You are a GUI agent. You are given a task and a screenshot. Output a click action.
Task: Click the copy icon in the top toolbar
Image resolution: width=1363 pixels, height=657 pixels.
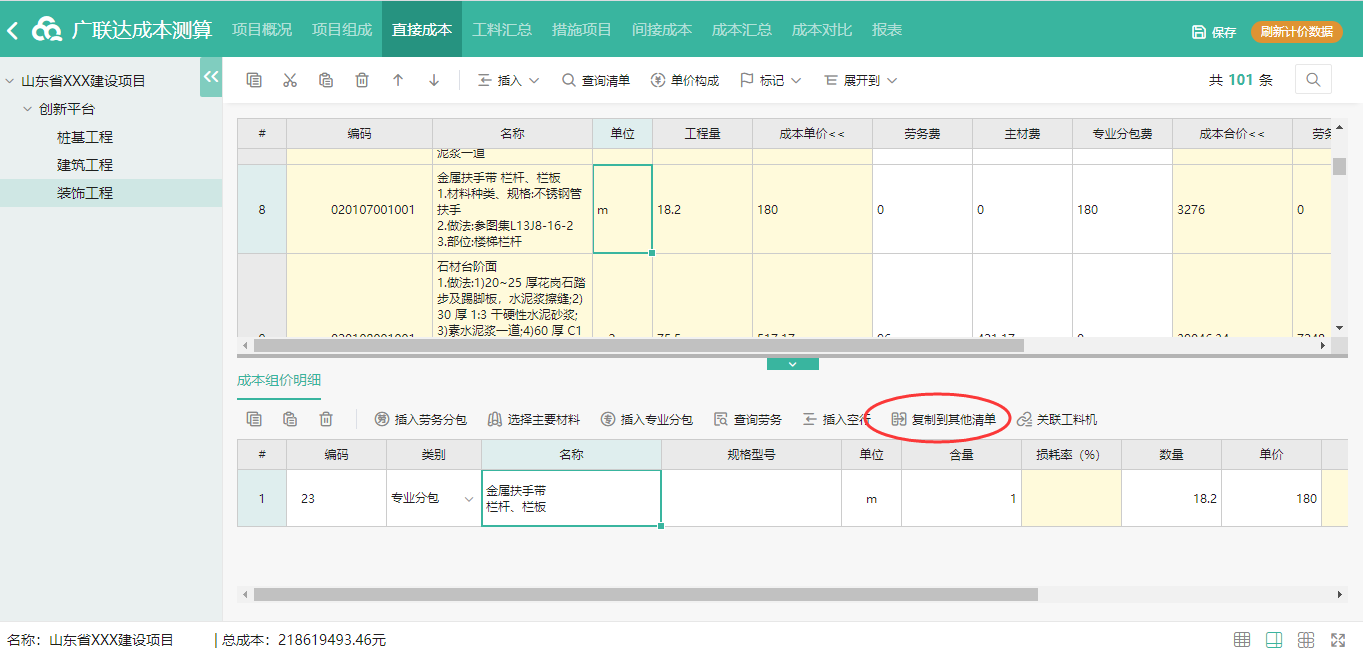(x=254, y=80)
